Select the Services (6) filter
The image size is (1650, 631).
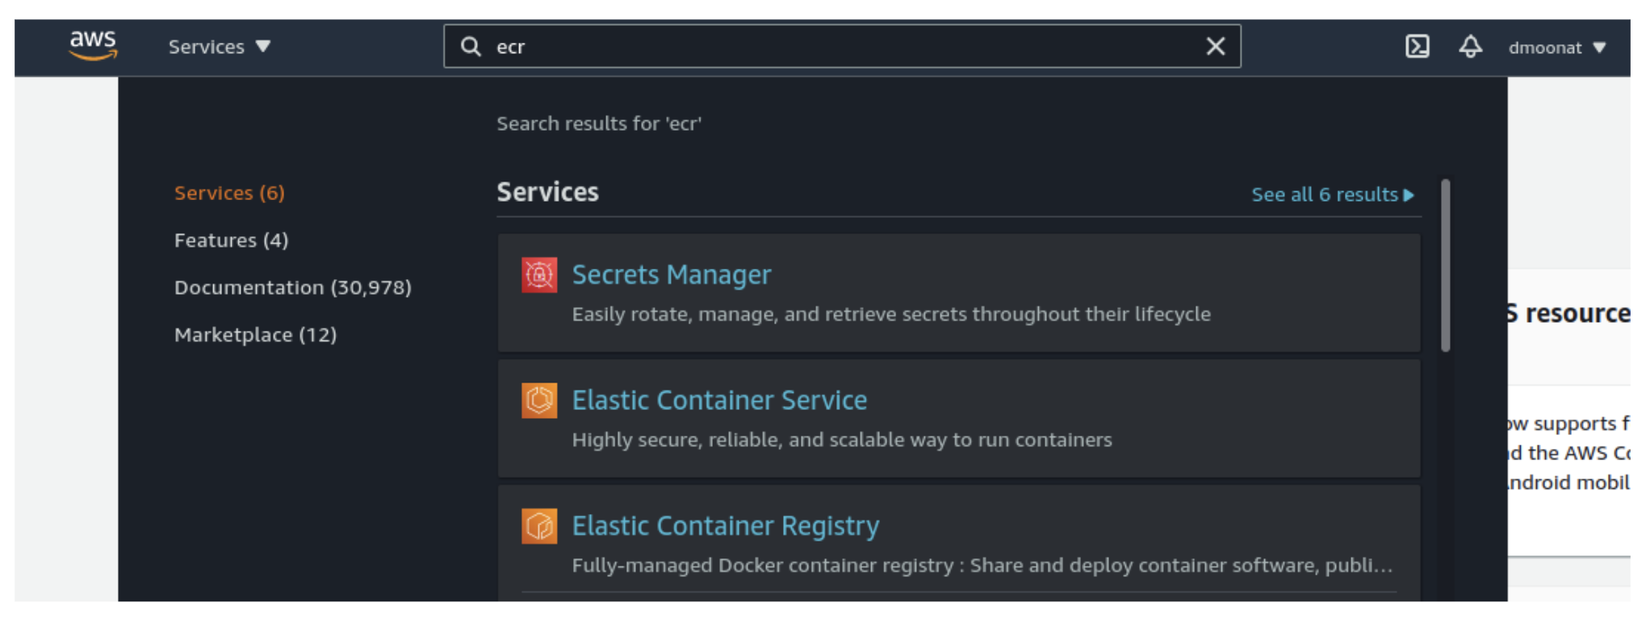(x=229, y=193)
